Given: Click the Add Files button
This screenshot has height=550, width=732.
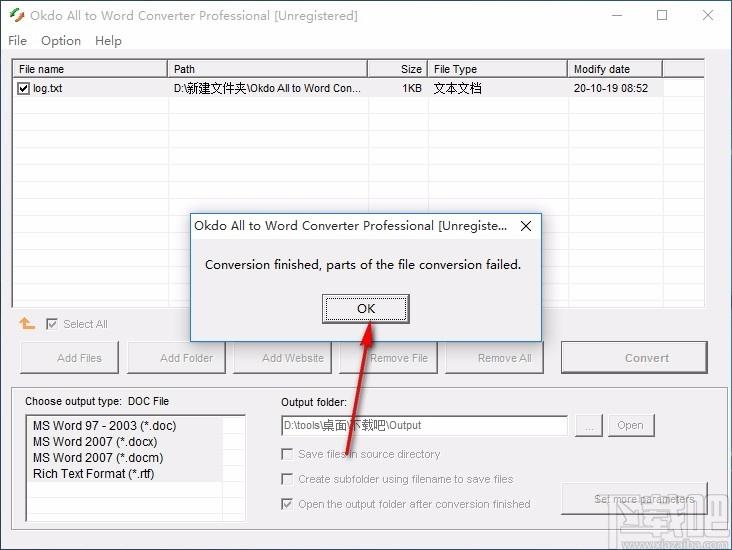Looking at the screenshot, I should click(70, 358).
